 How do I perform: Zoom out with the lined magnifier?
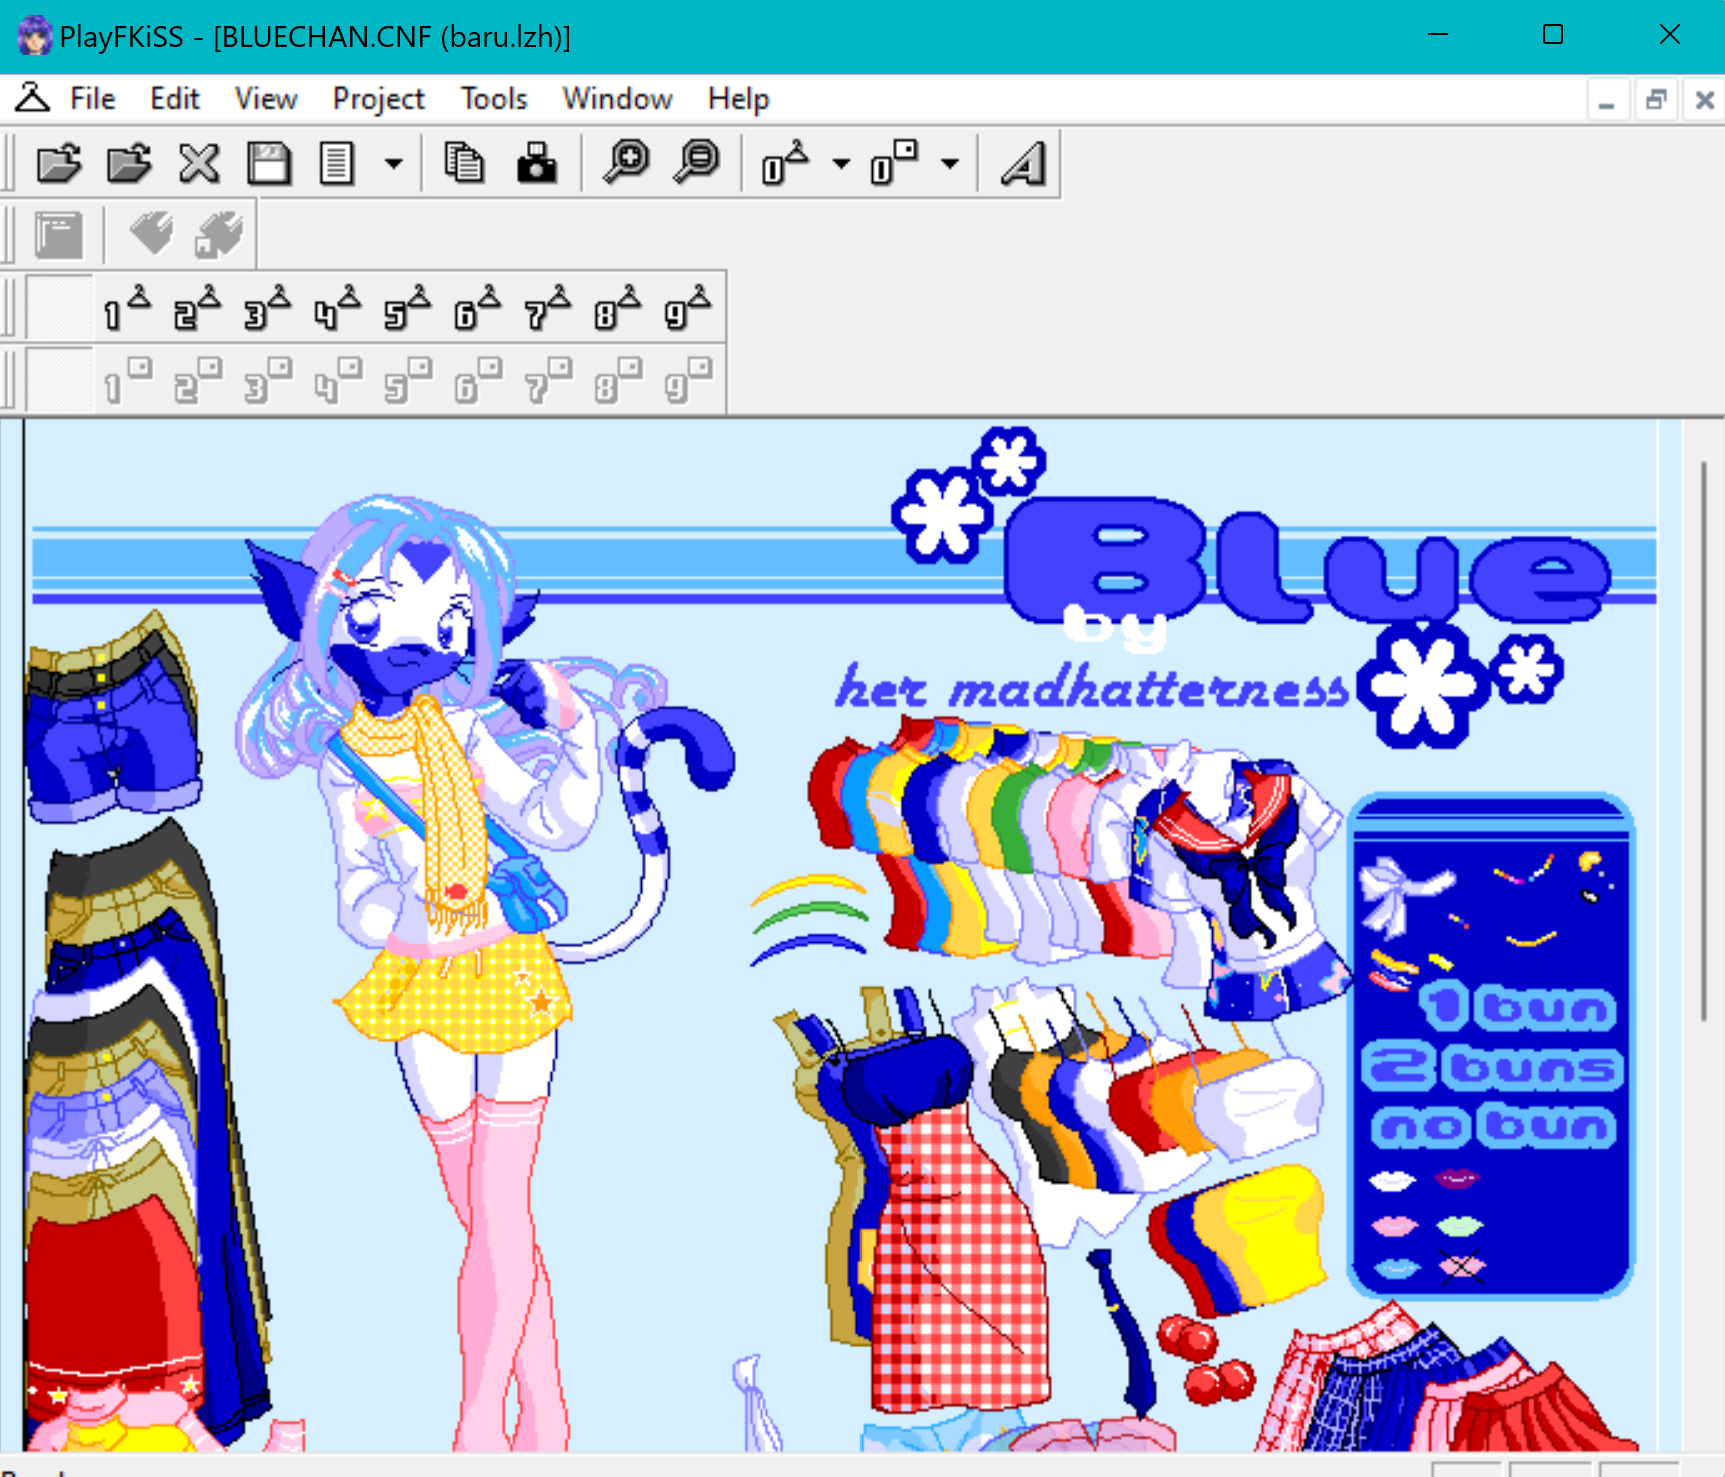(697, 163)
